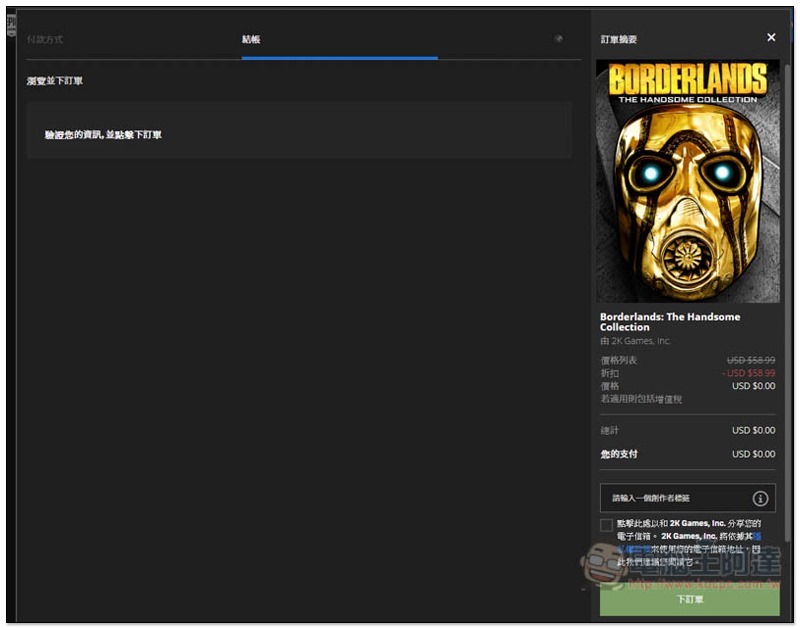Click the 總計 total USD $0.00 value
Screen dimensions: 800x630
[x=754, y=431]
